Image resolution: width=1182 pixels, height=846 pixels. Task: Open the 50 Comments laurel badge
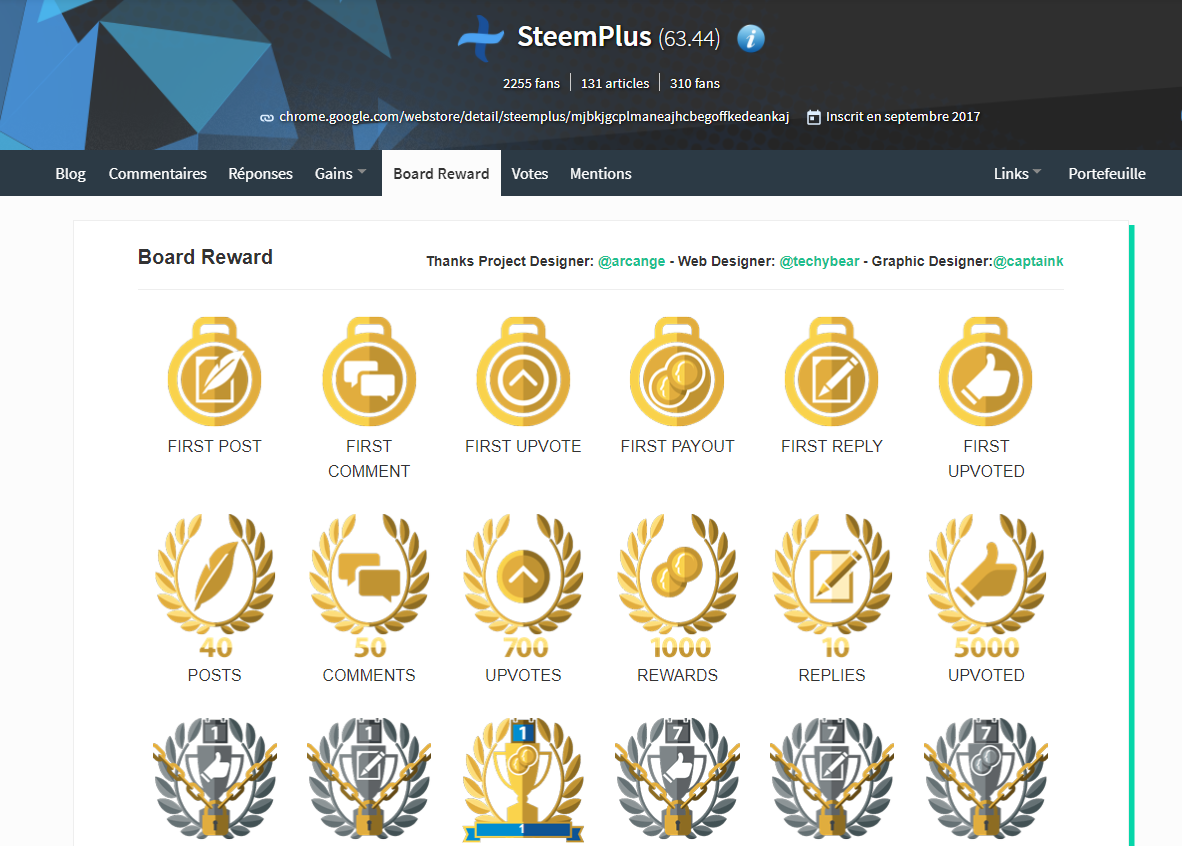point(369,585)
